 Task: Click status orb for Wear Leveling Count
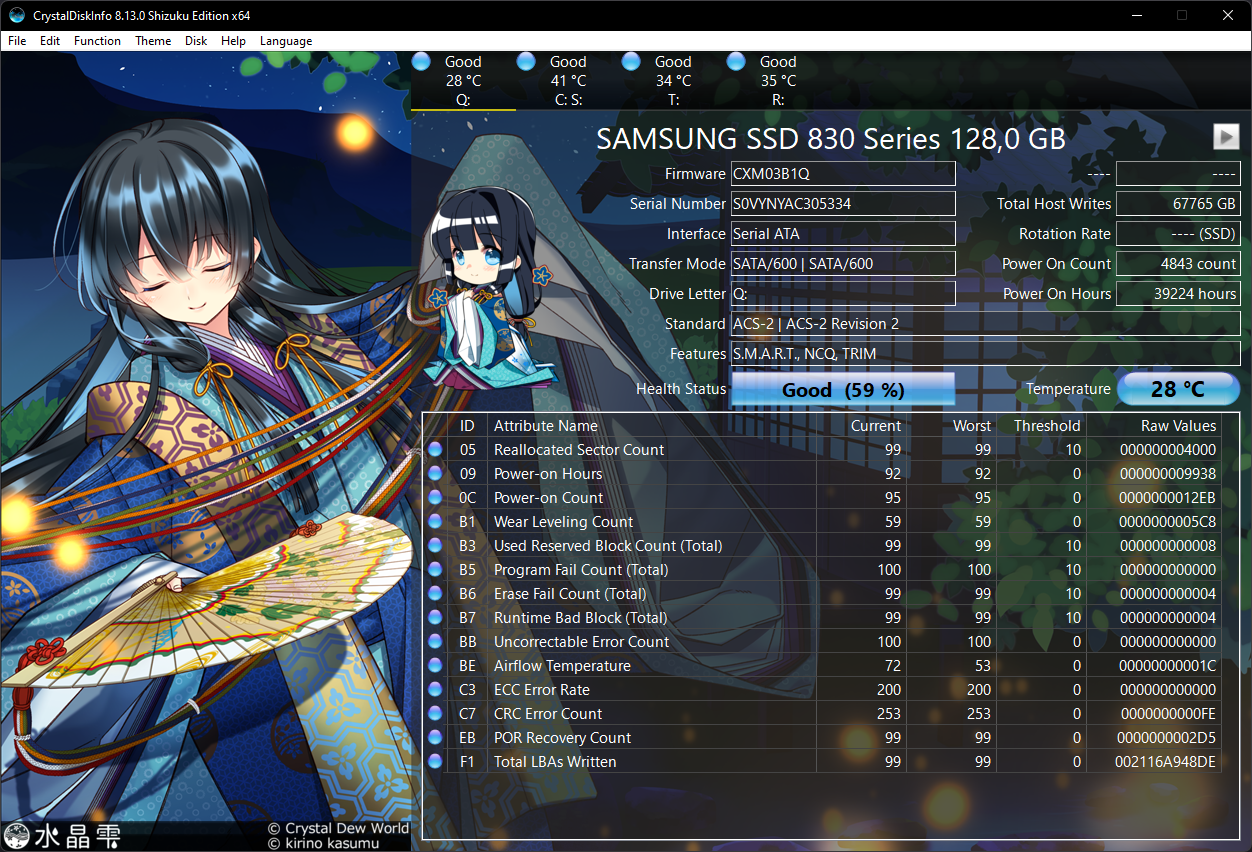435,522
